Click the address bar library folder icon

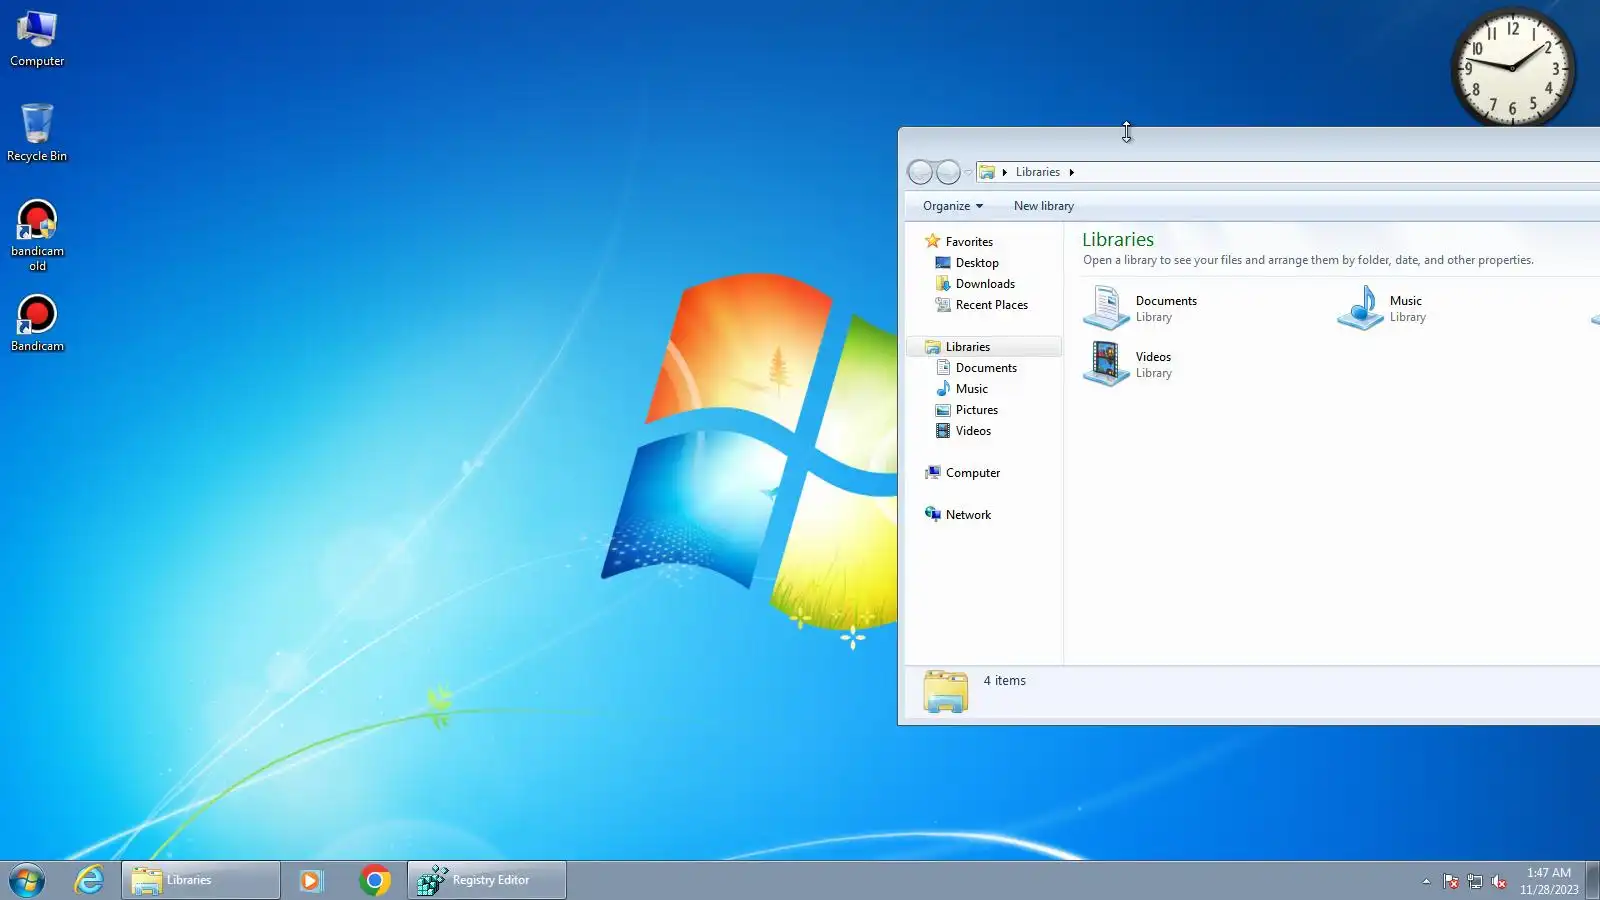(x=987, y=172)
